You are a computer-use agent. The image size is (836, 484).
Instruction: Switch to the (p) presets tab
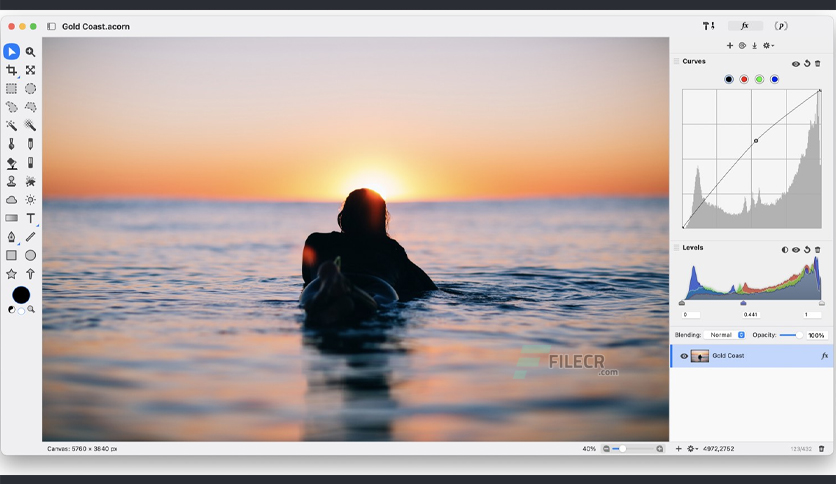click(781, 26)
